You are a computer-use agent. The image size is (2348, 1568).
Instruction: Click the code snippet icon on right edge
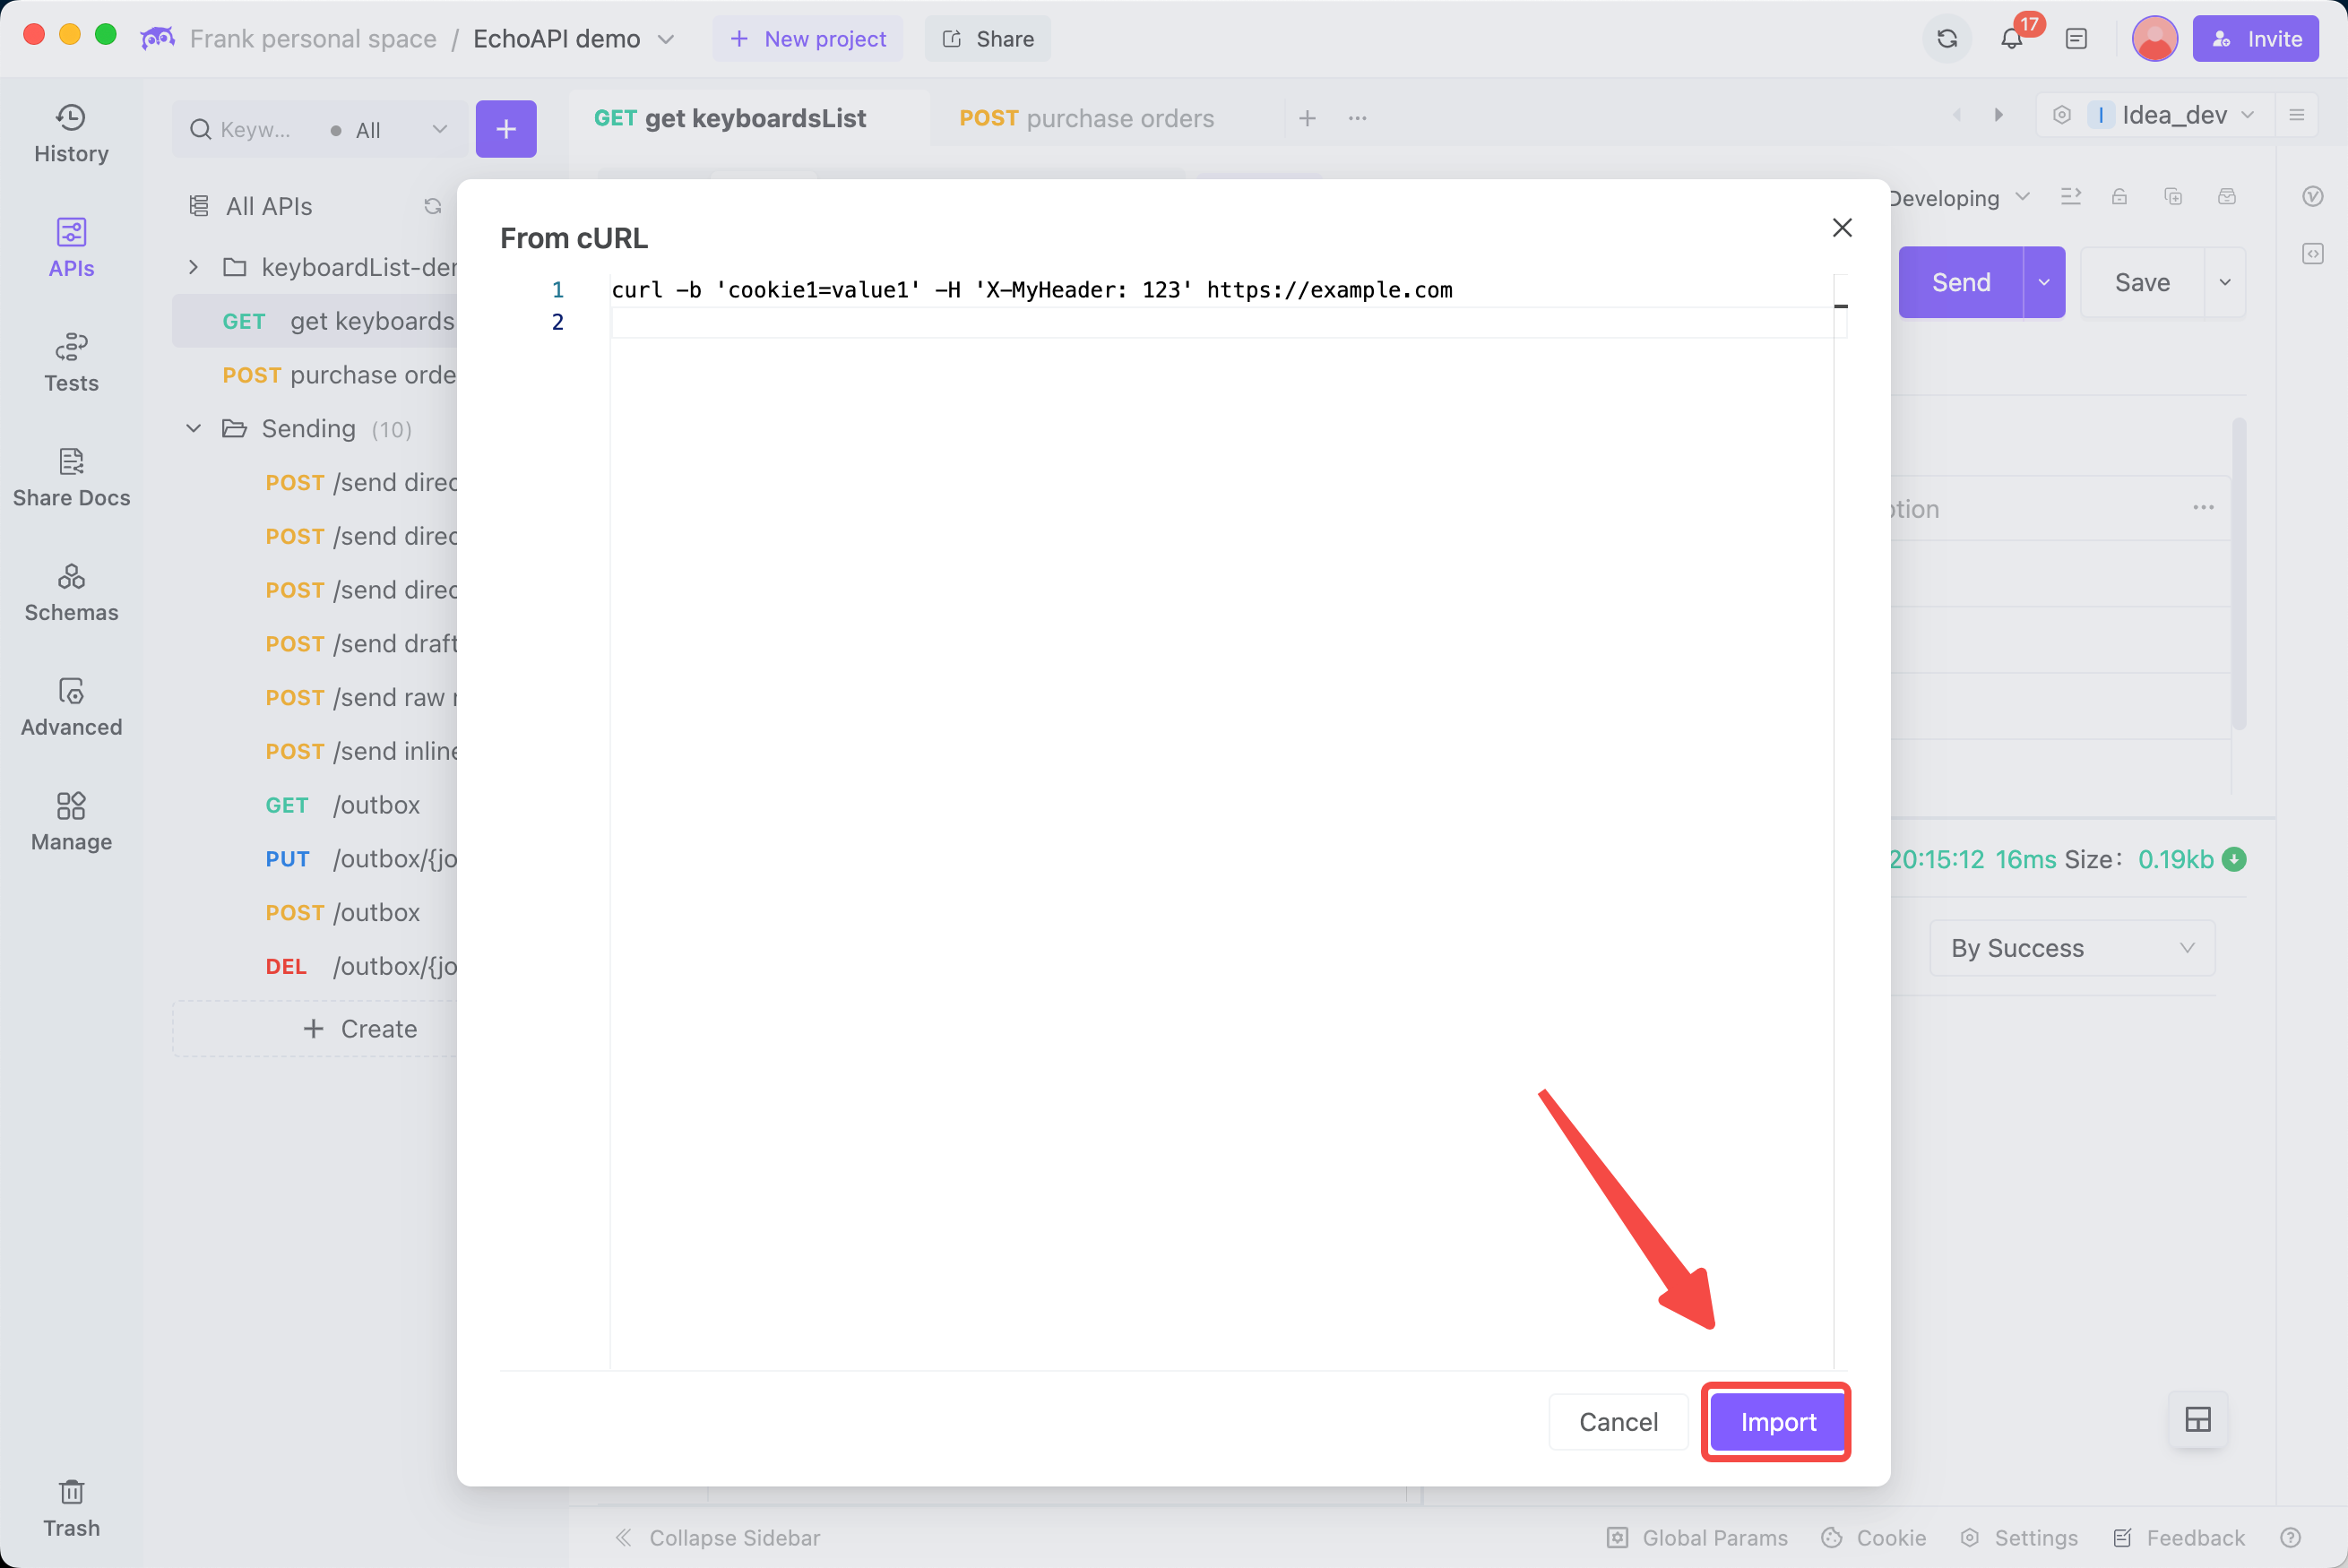point(2313,254)
